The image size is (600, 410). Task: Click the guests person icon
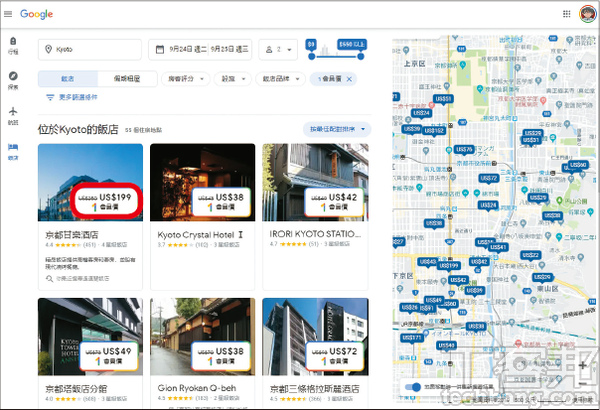click(x=269, y=49)
